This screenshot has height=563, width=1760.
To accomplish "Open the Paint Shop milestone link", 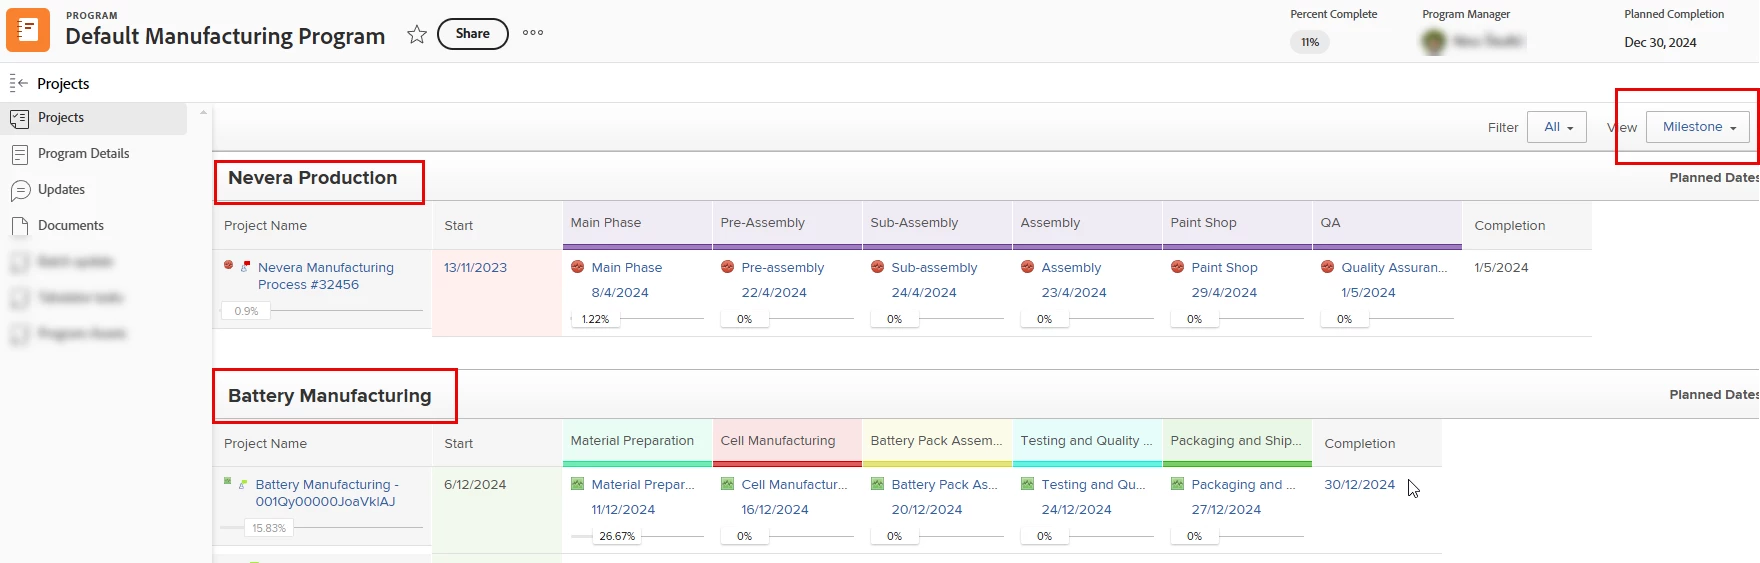I will [1224, 268].
